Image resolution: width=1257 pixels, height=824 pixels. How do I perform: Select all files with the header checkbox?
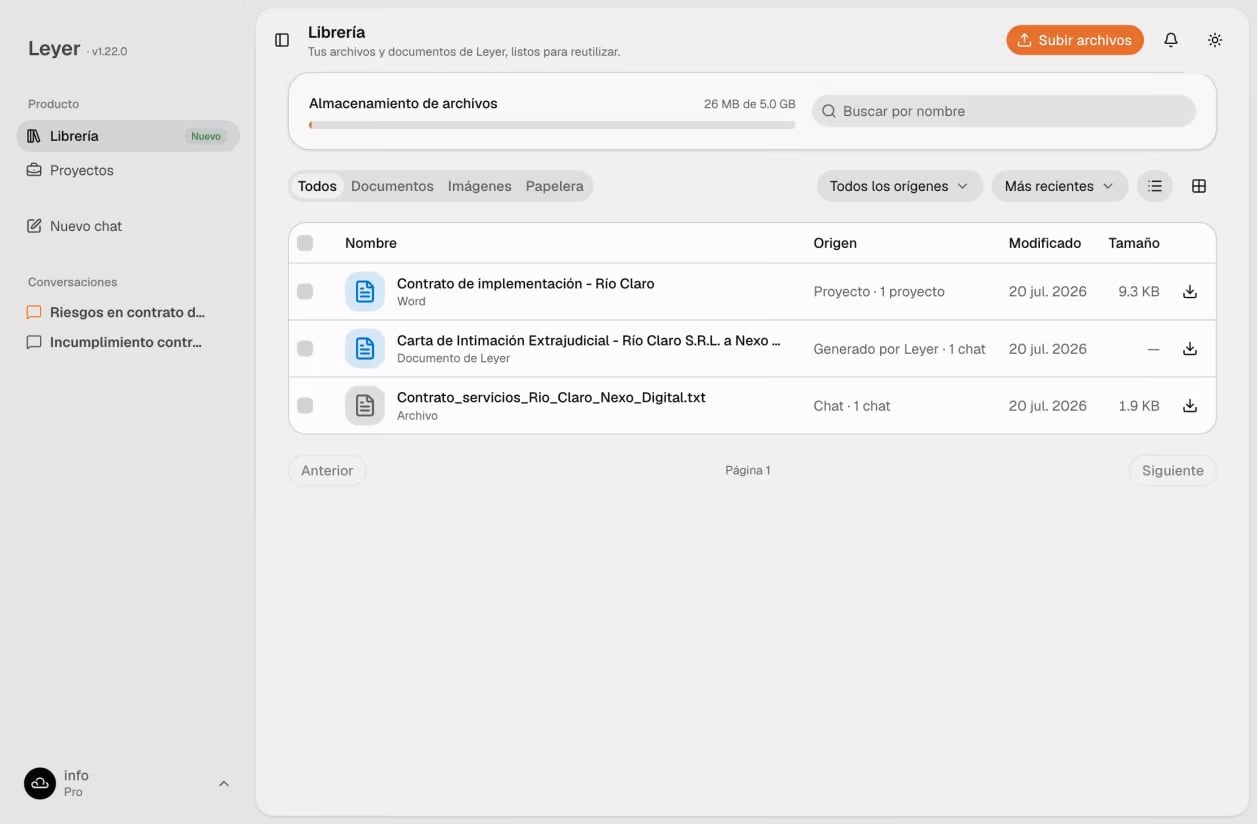pyautogui.click(x=305, y=243)
